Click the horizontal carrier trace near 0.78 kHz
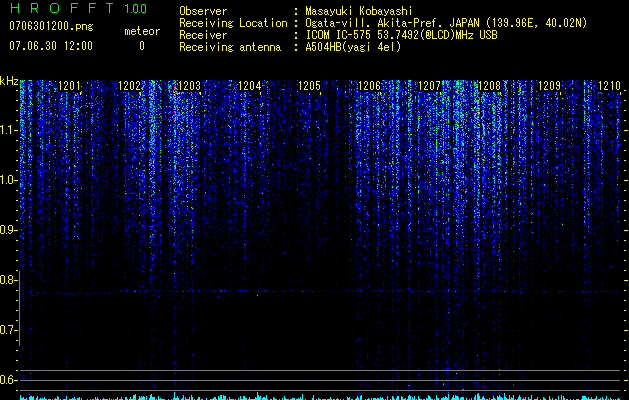Viewport: 629px width, 400px height. point(321,292)
